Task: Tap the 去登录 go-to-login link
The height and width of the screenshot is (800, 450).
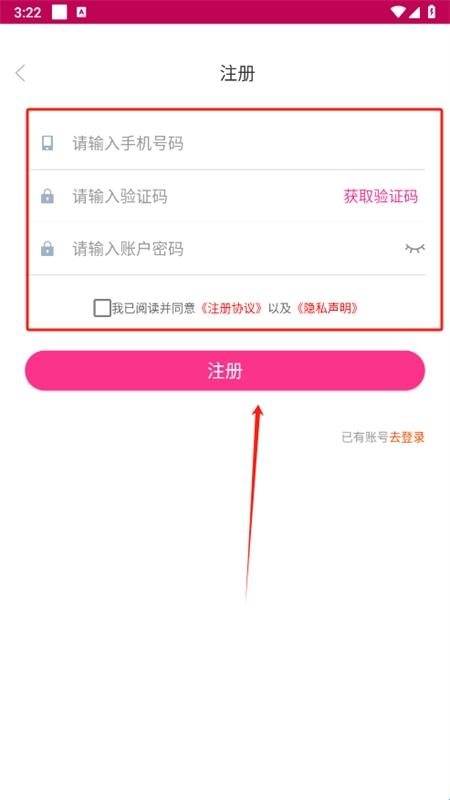Action: 407,437
